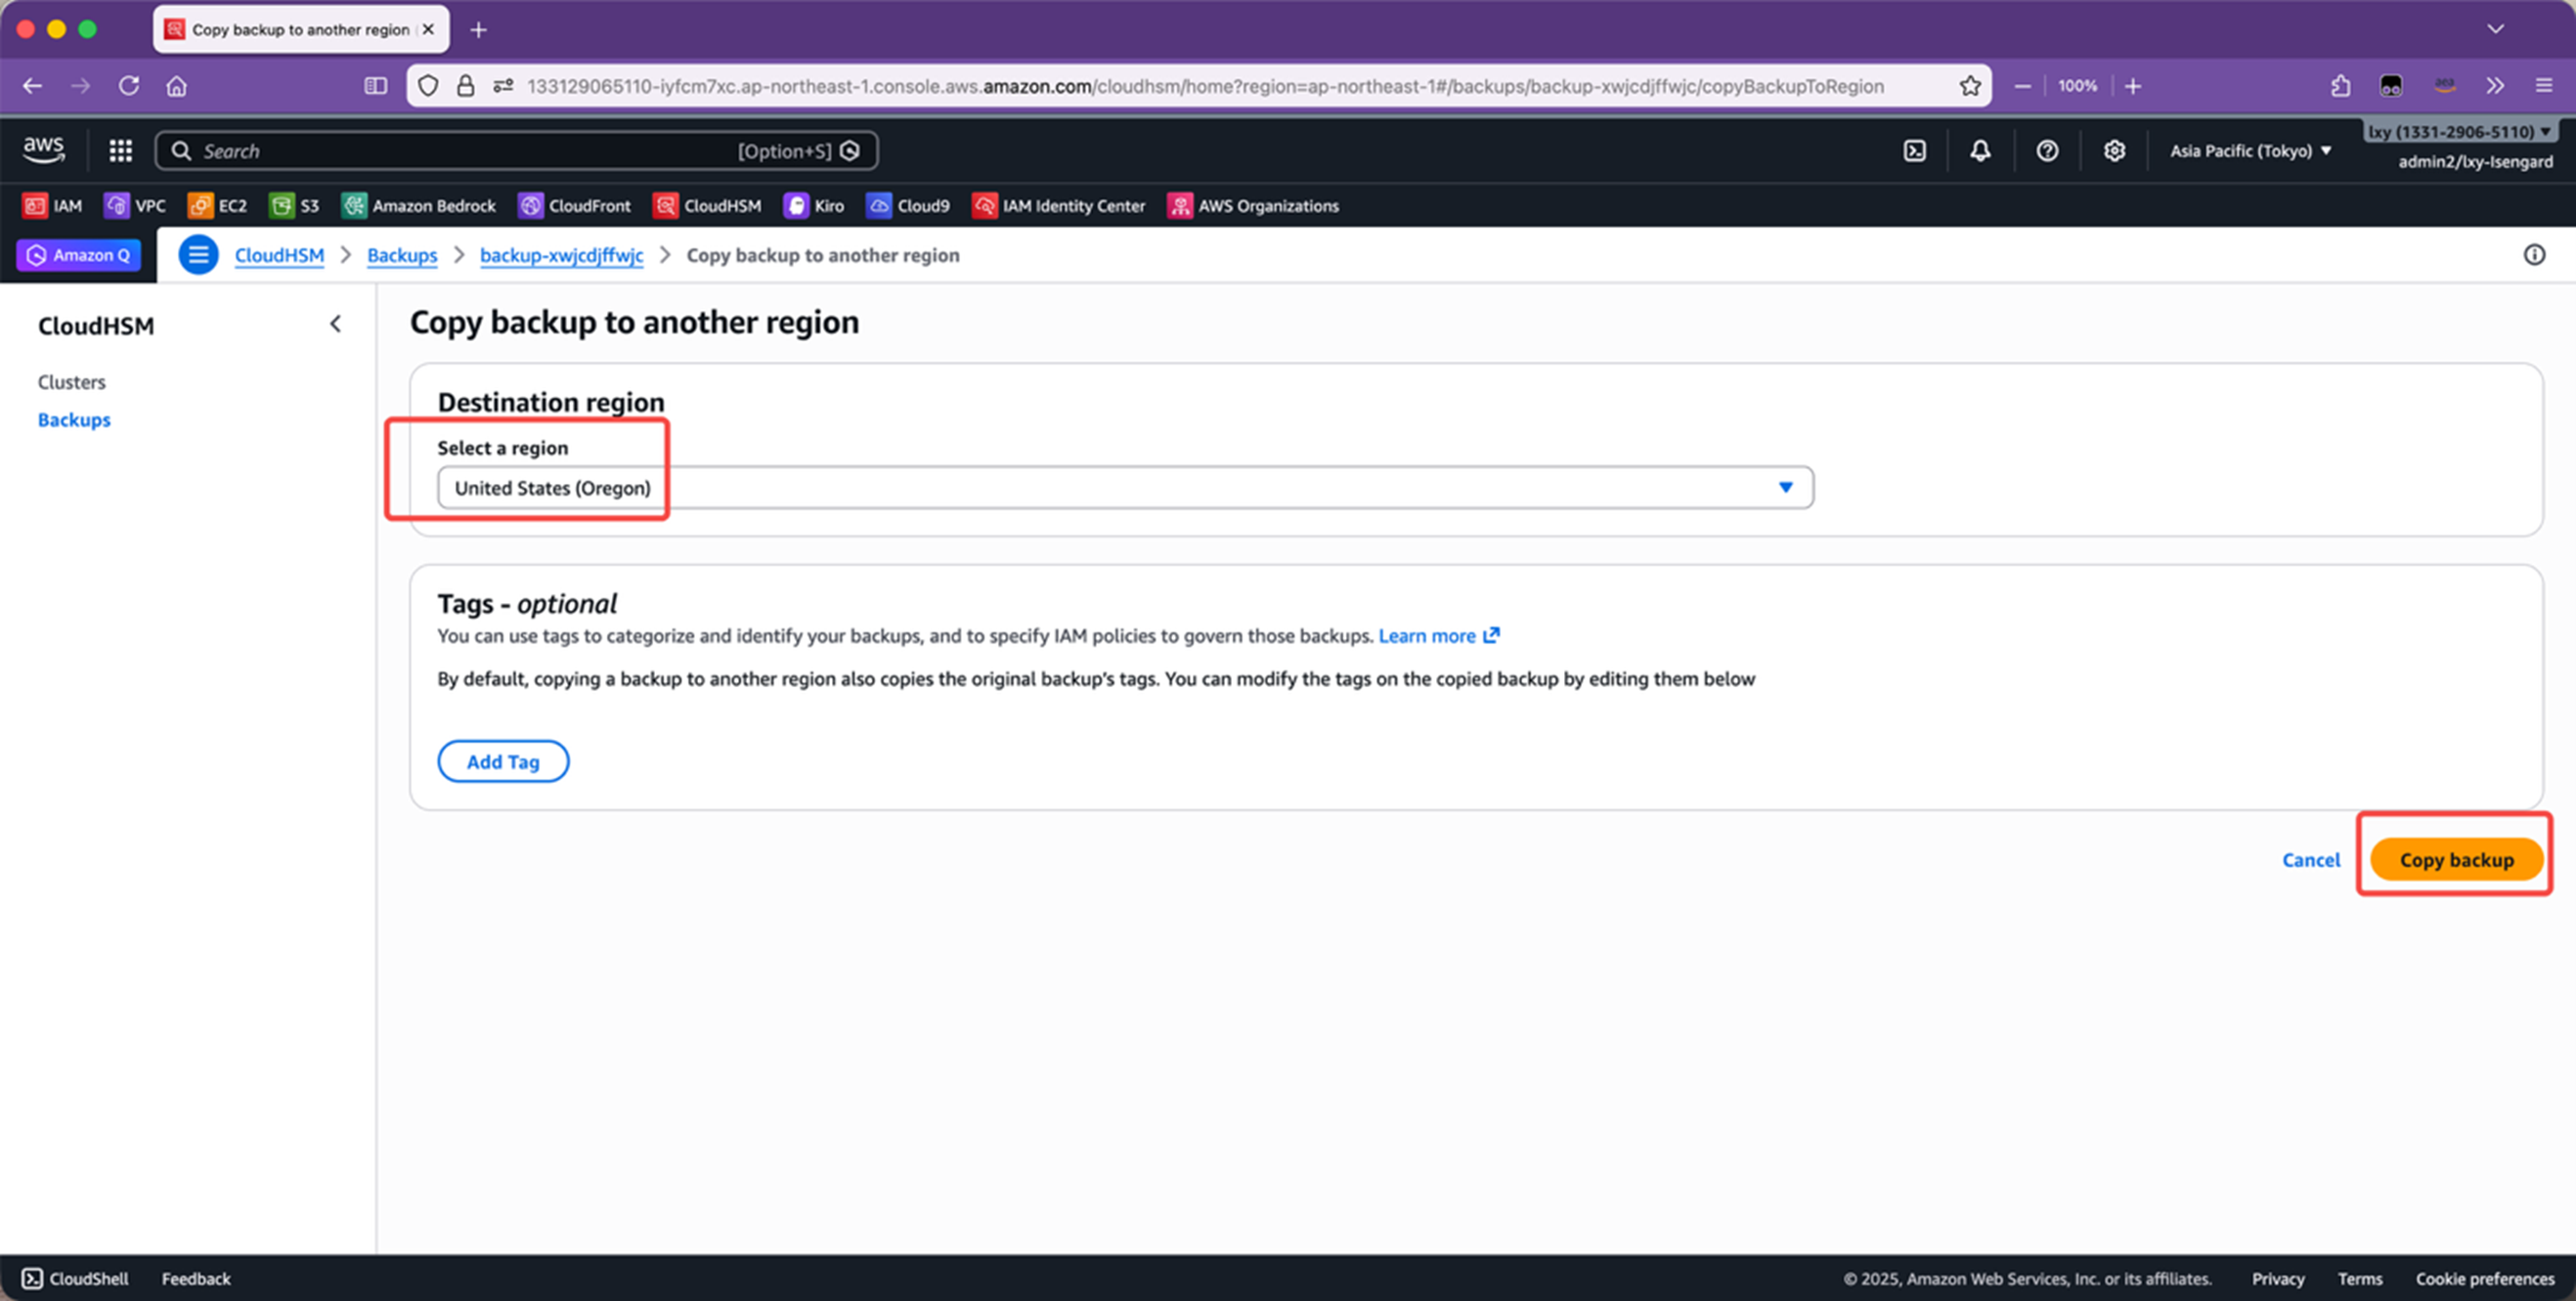Open the Amazon Bedrock shortcut
Viewport: 2576px width, 1301px height.
click(x=418, y=206)
